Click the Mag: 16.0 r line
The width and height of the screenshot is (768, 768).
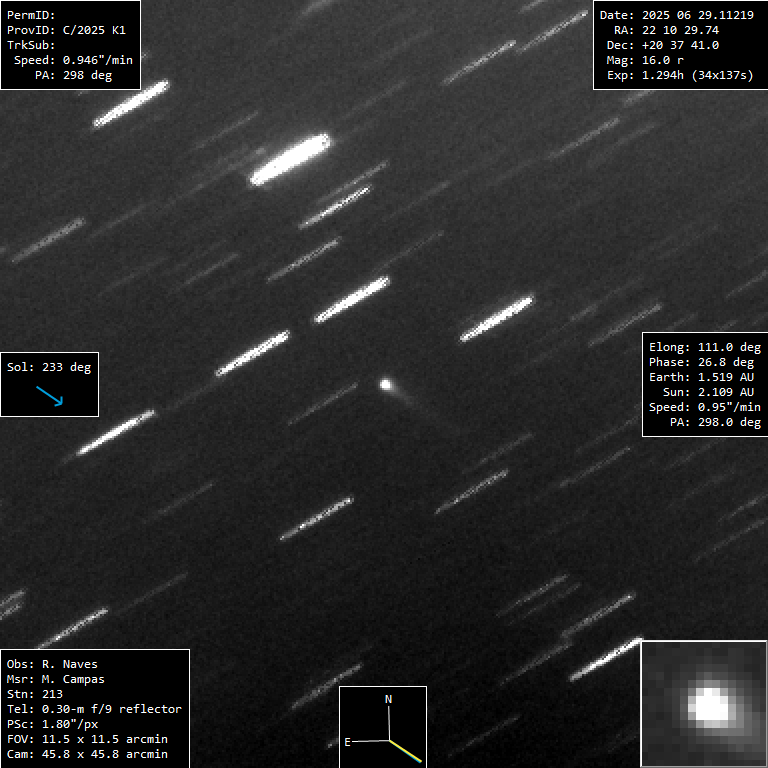point(645,60)
